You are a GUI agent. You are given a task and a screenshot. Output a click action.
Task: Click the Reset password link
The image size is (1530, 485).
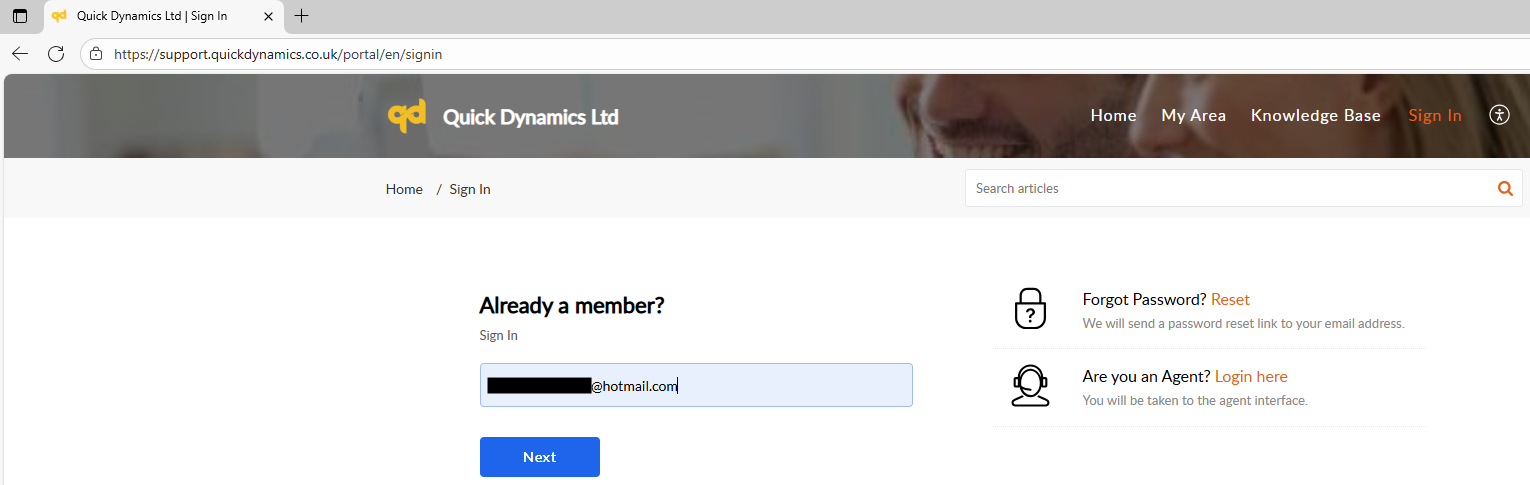point(1230,300)
